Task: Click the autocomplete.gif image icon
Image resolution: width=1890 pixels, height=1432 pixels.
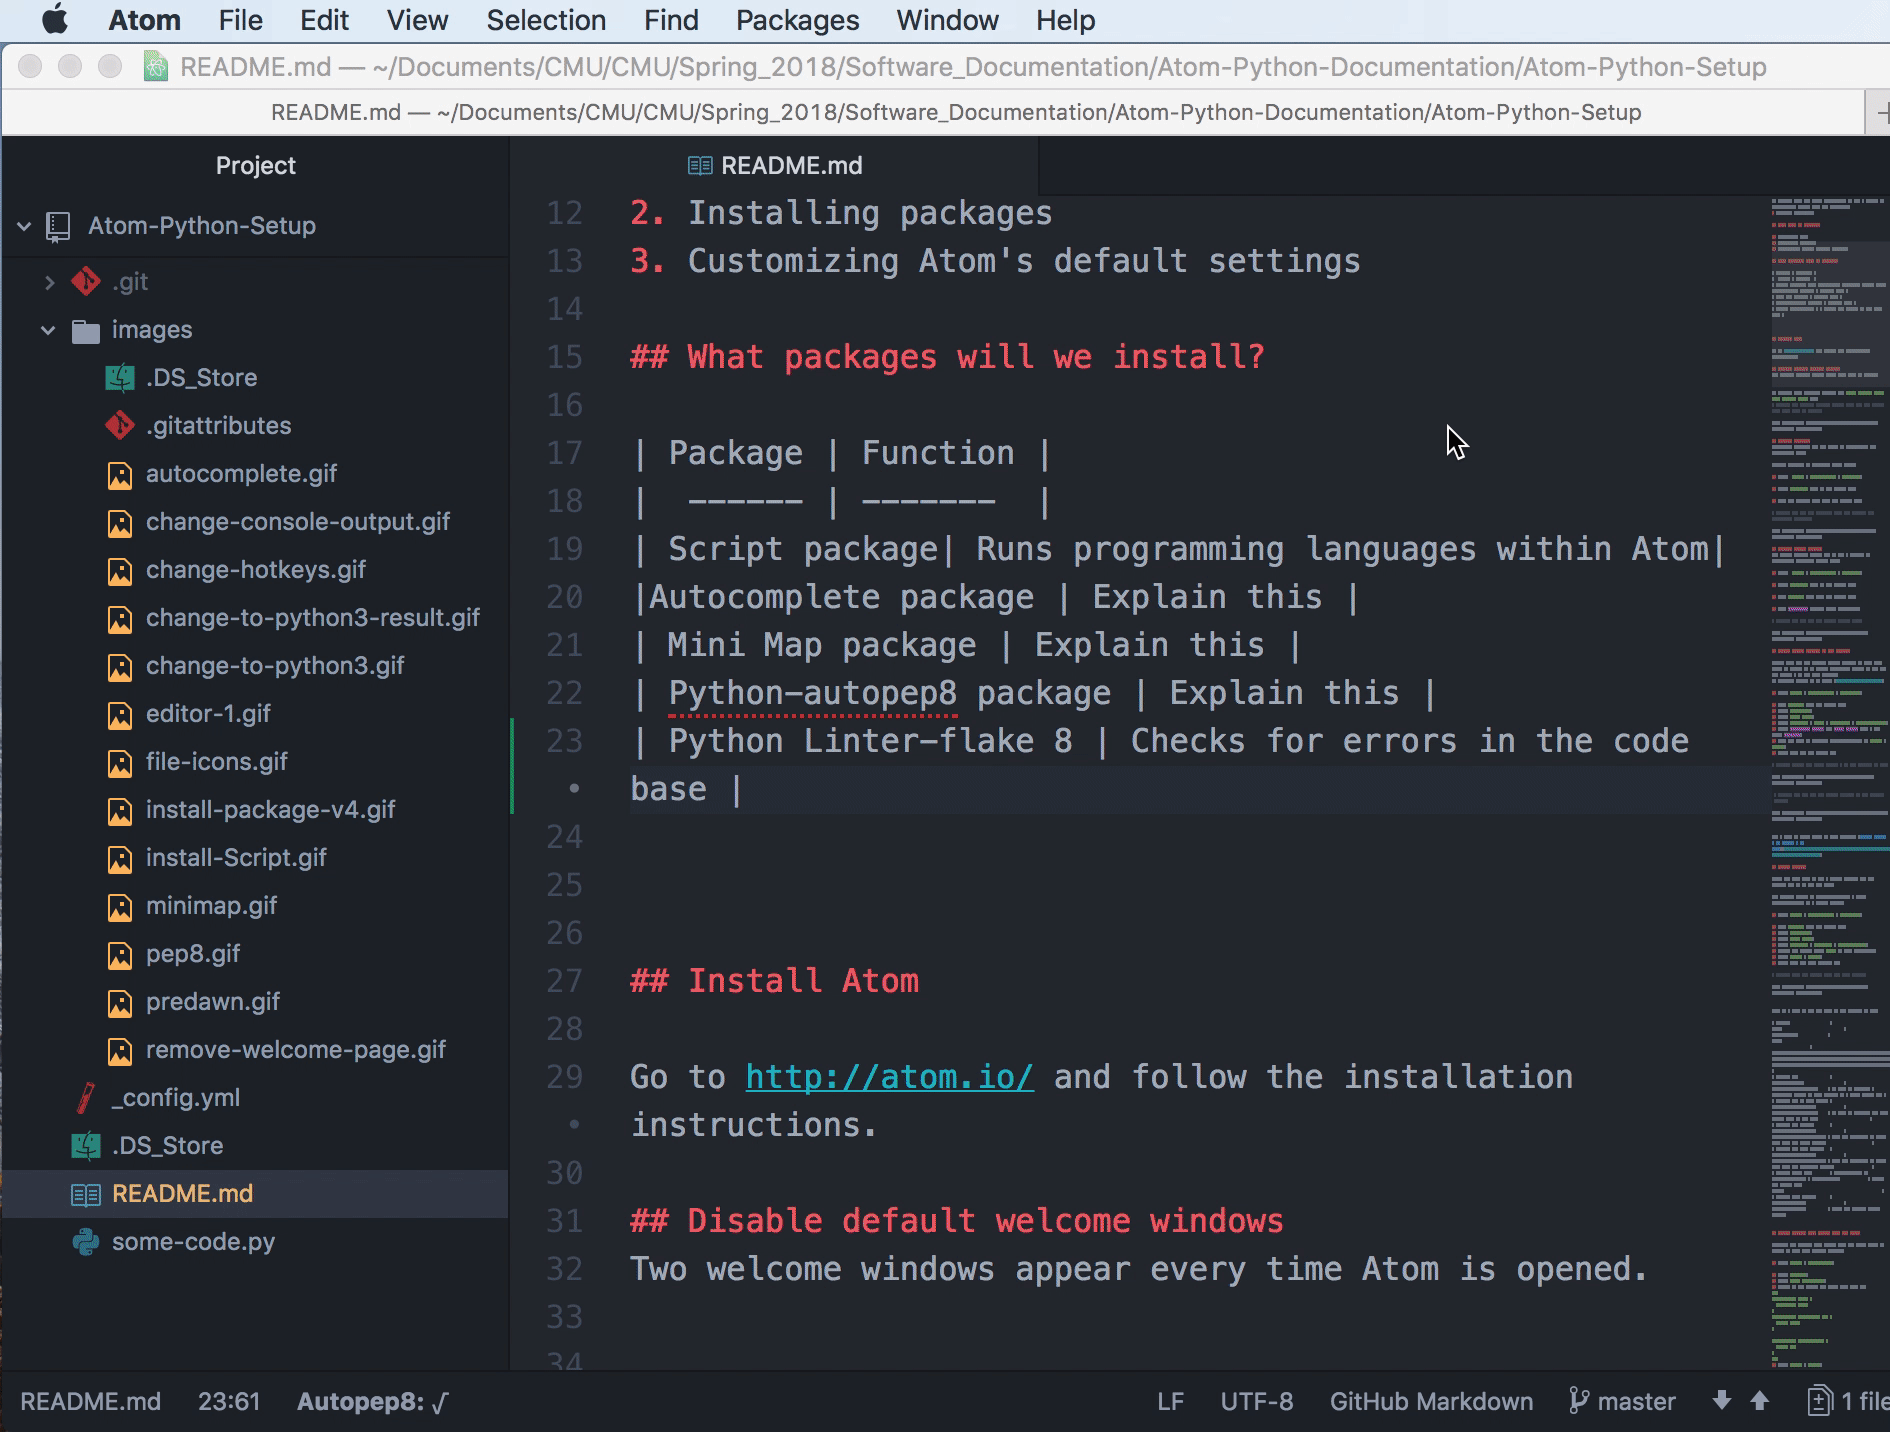Action: point(120,475)
